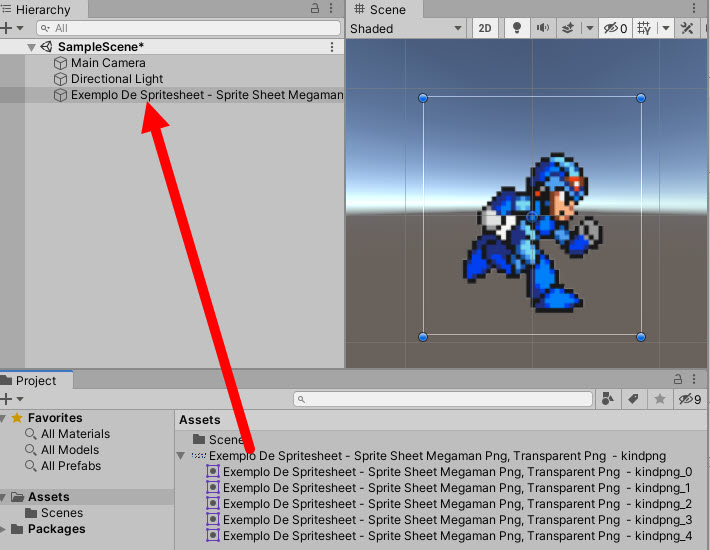Click Search by Label tag icon
Image resolution: width=710 pixels, height=550 pixels.
click(x=633, y=399)
